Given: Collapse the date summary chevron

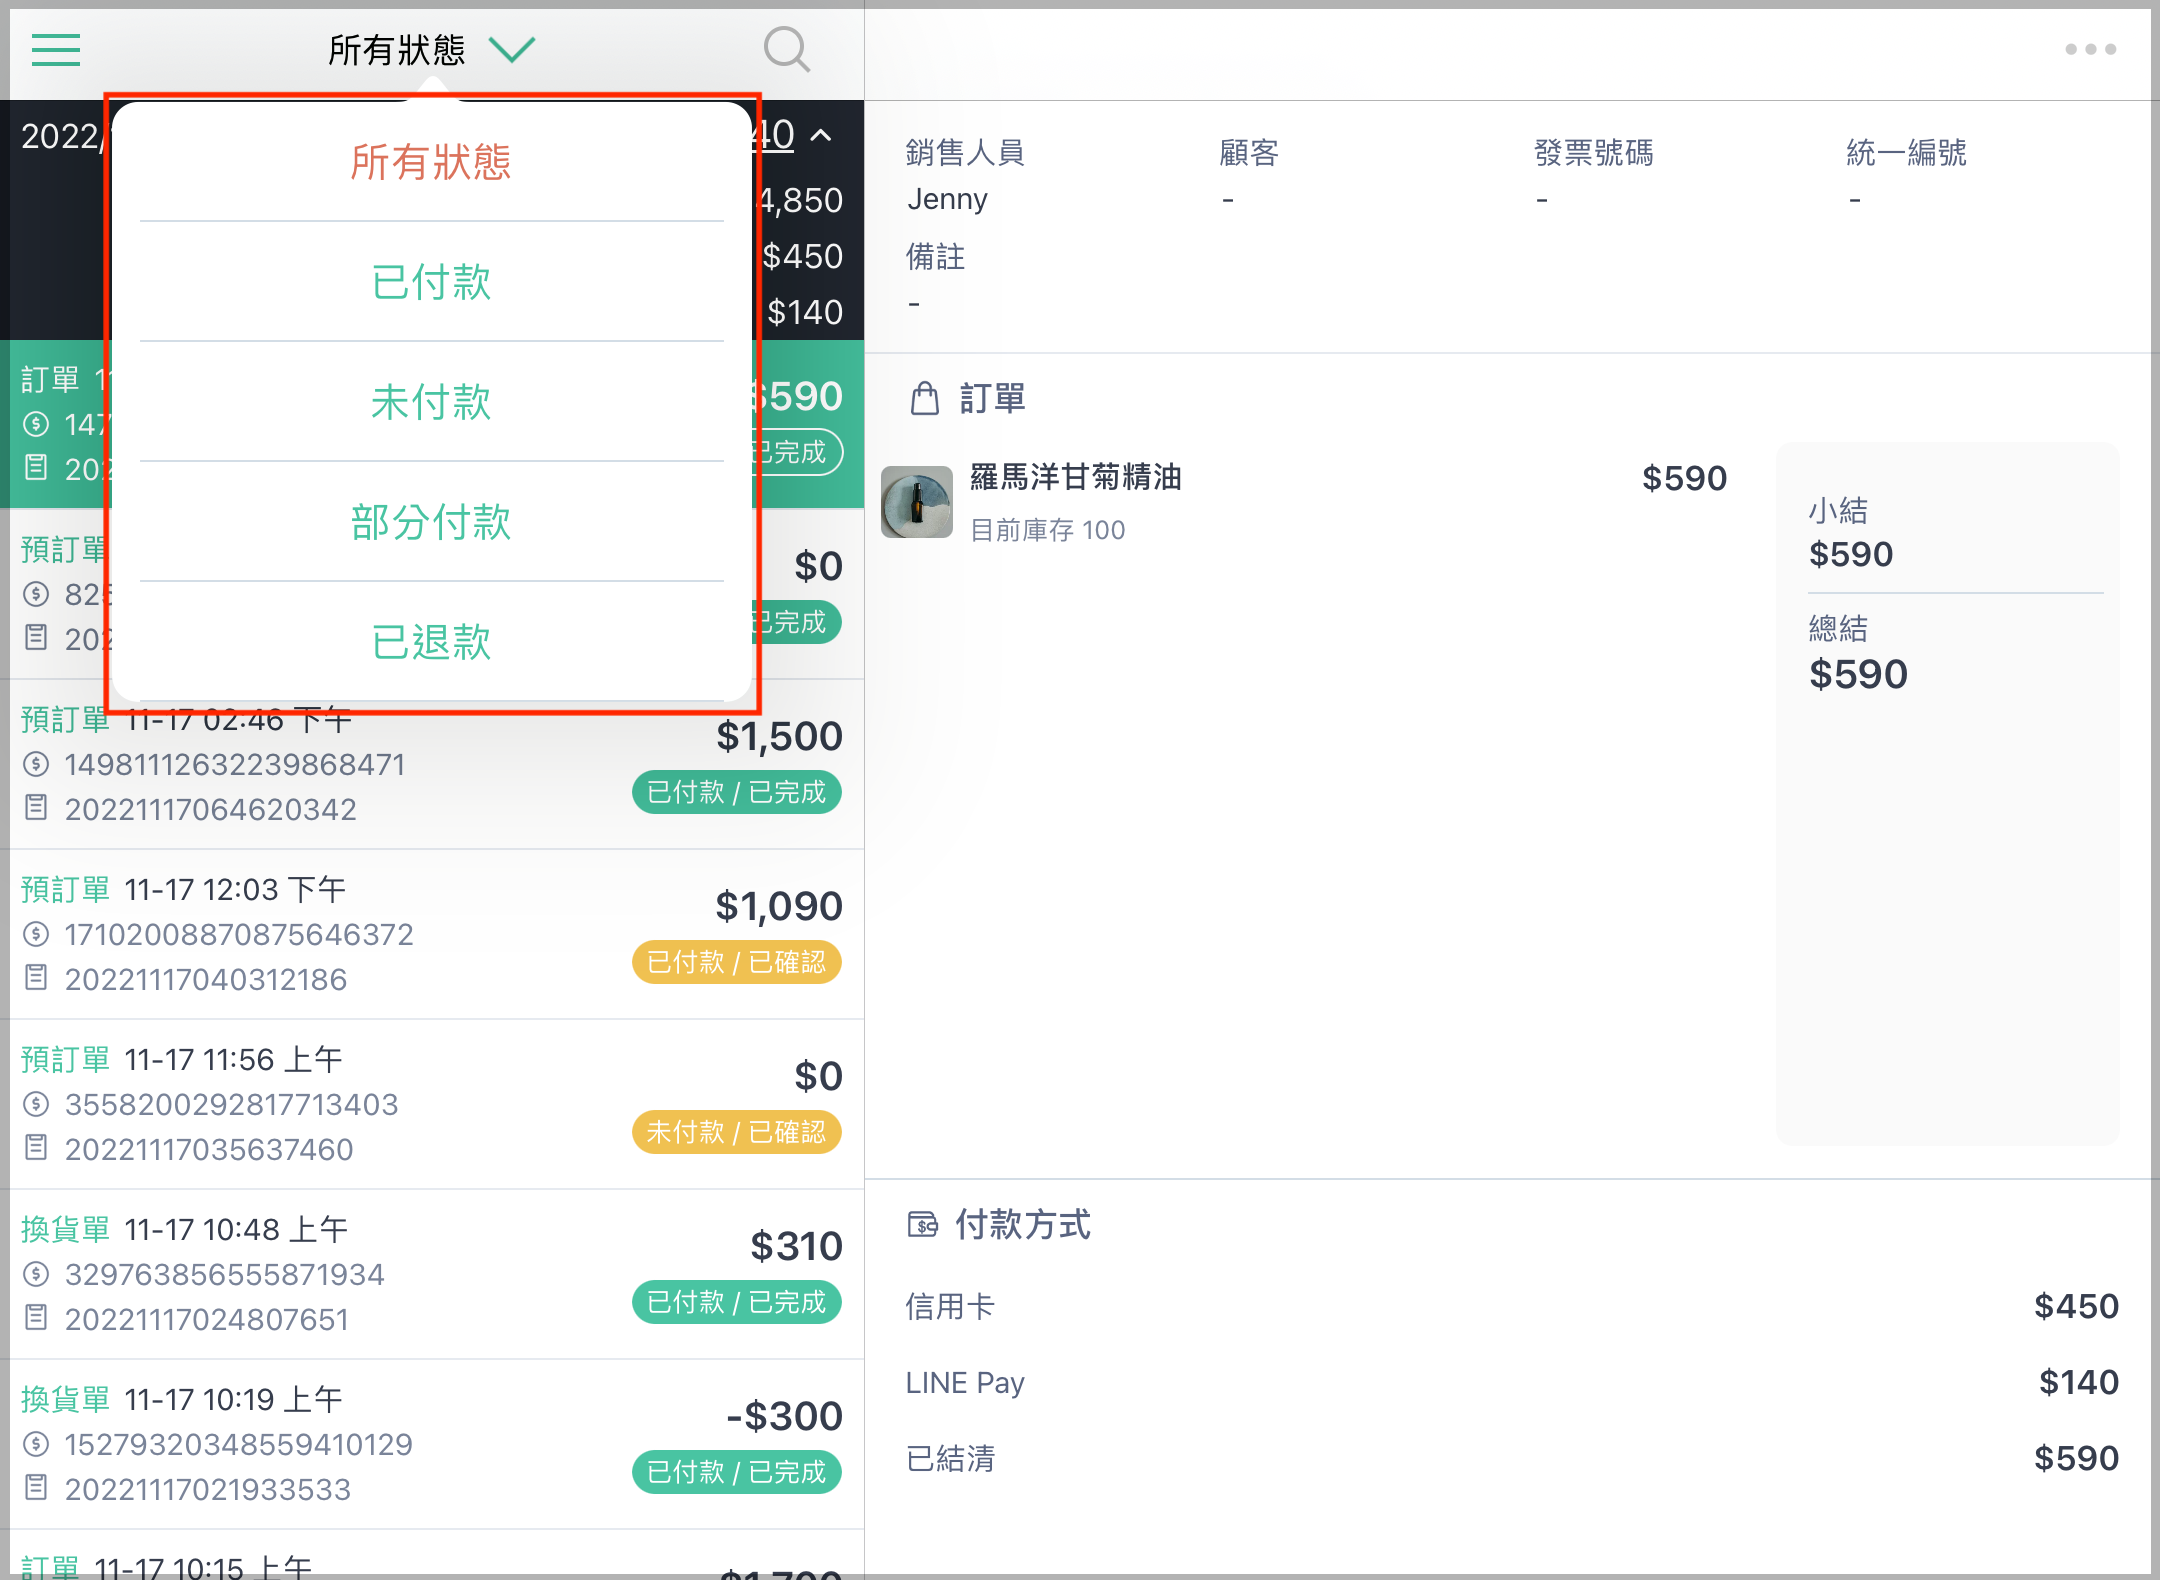Looking at the screenshot, I should [821, 135].
